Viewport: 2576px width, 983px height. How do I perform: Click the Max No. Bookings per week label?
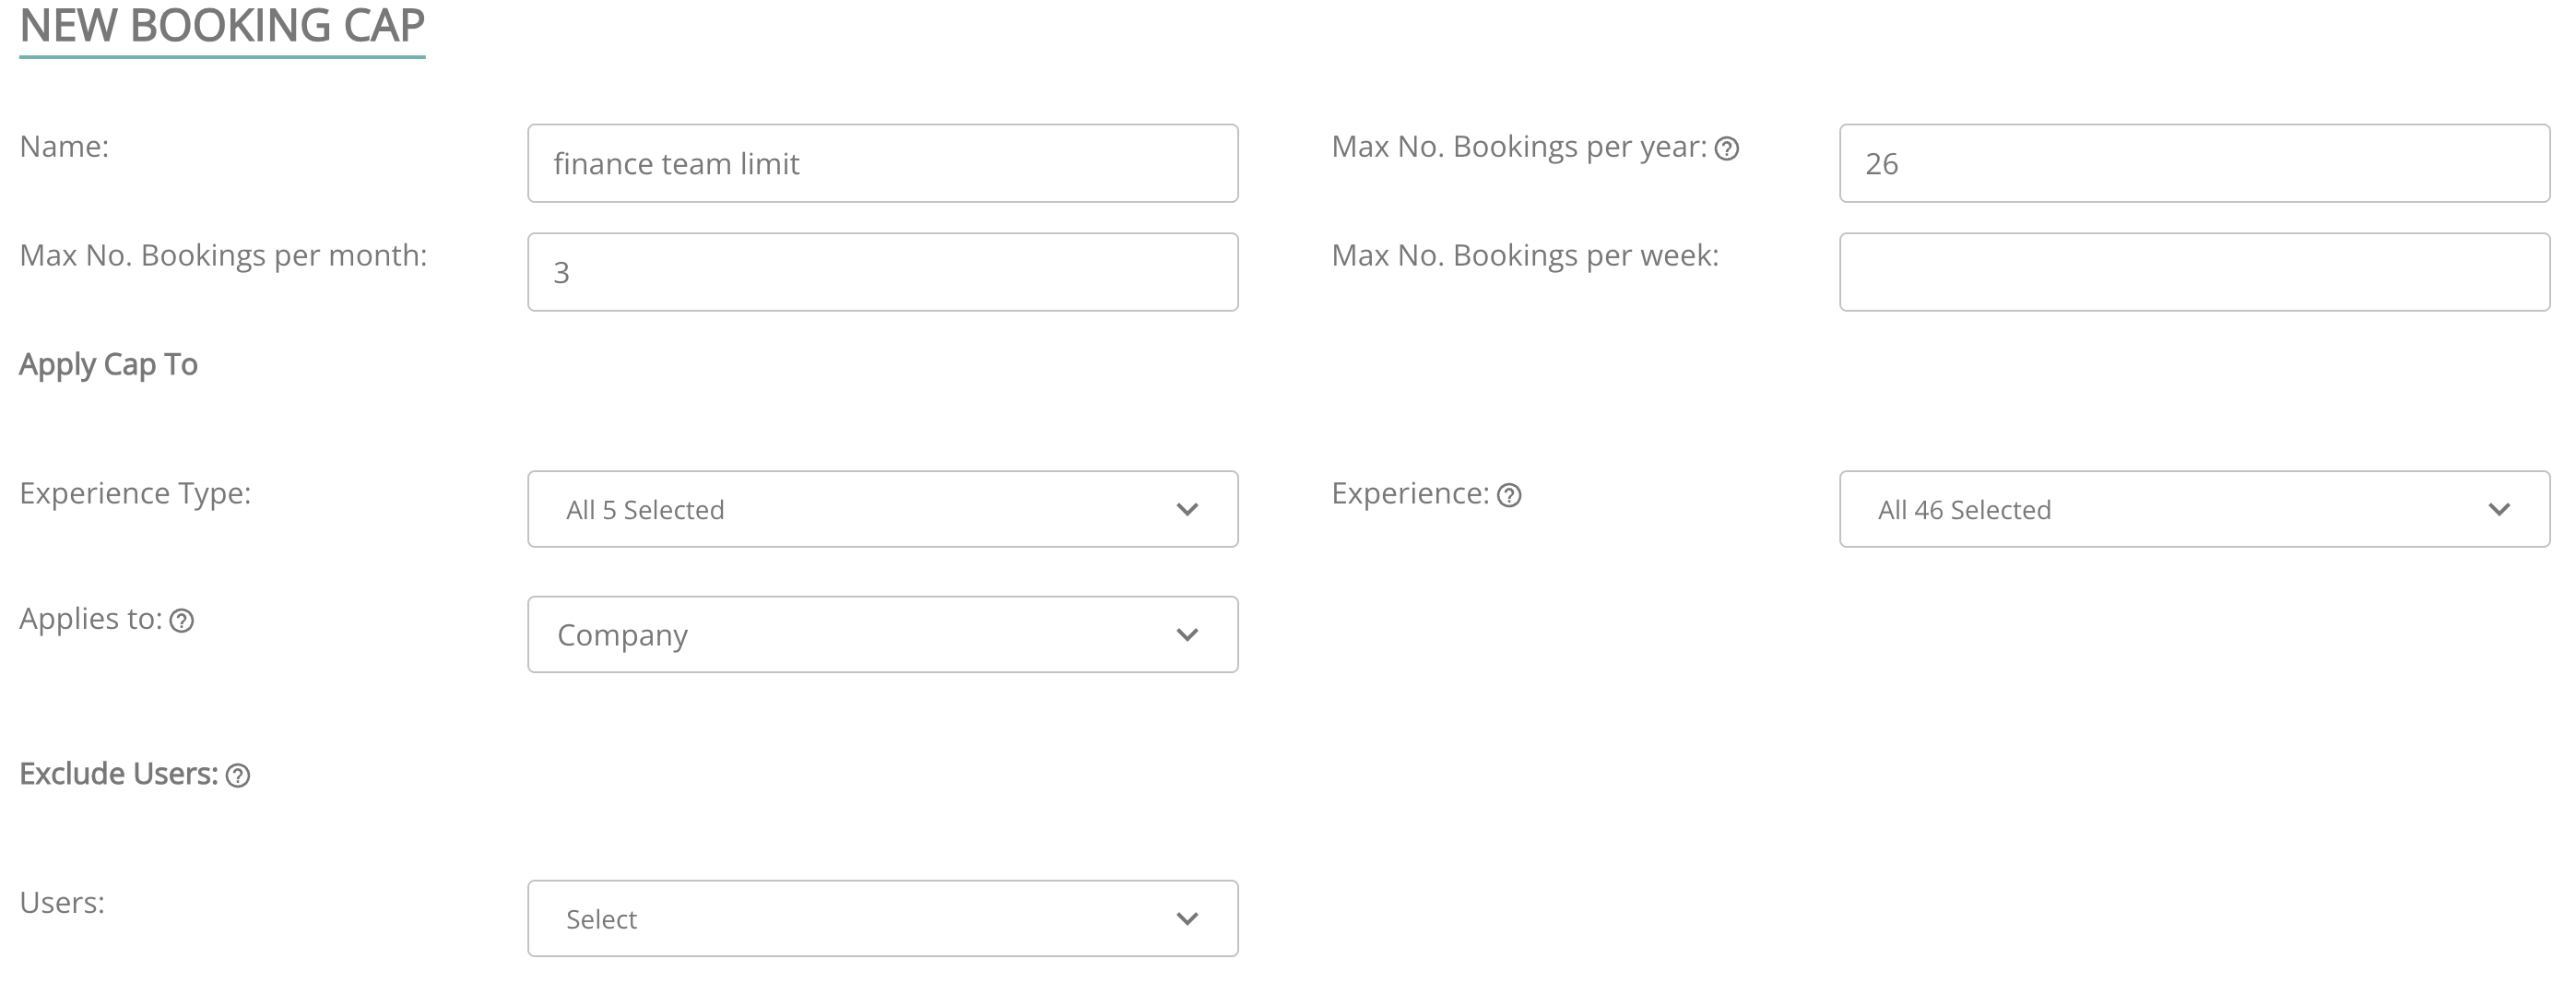1524,256
